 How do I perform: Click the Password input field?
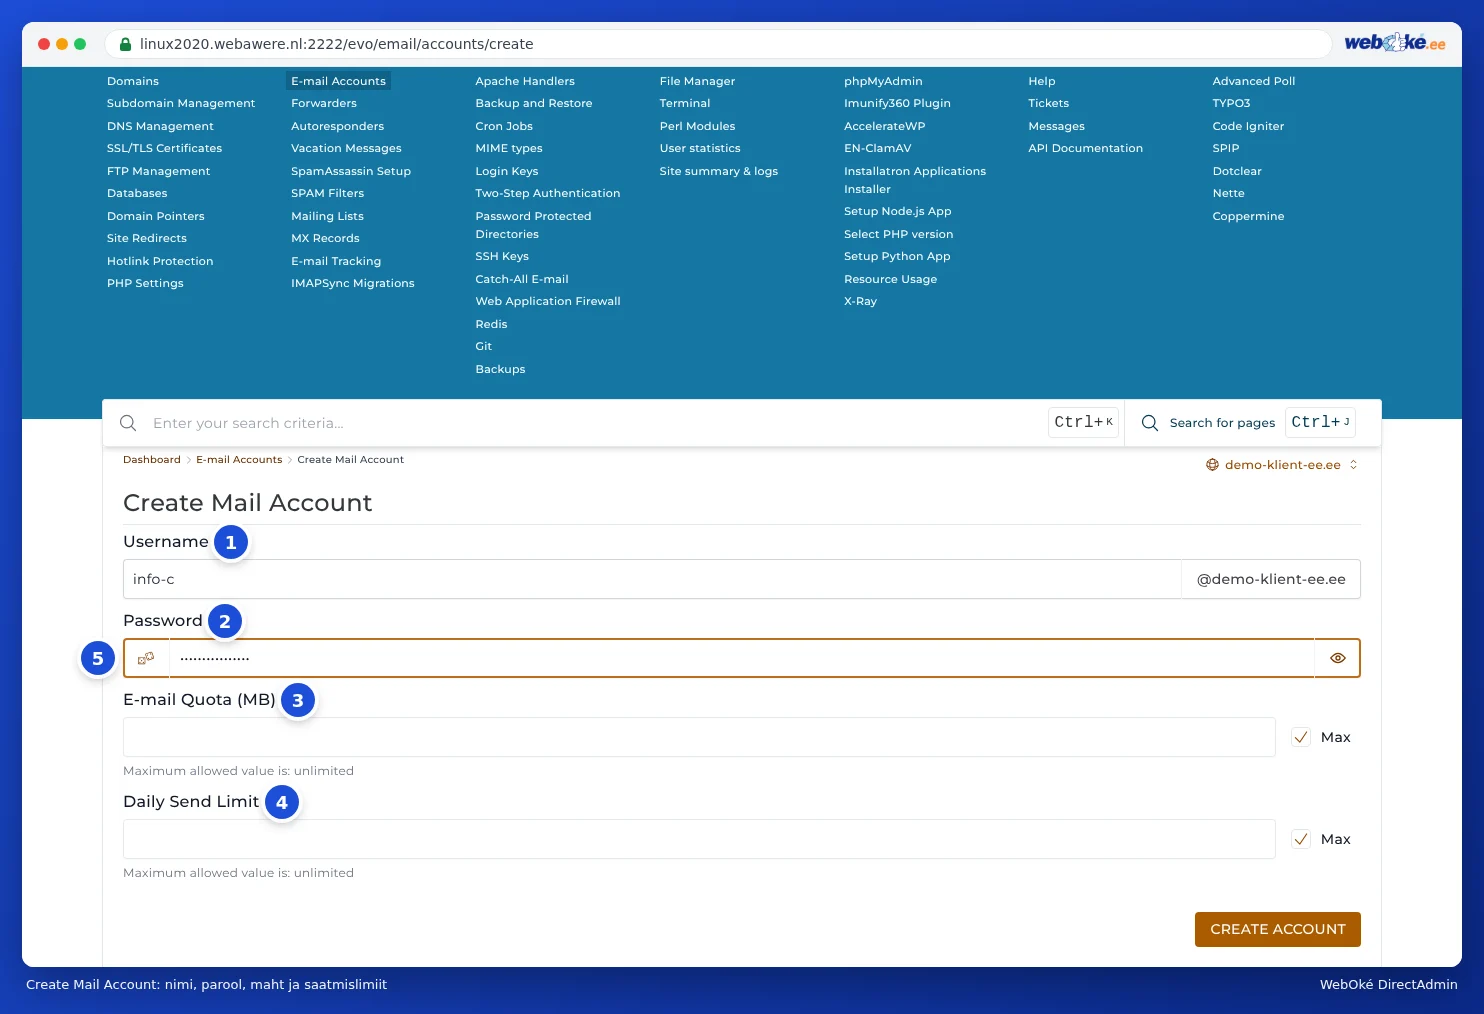[x=741, y=658]
